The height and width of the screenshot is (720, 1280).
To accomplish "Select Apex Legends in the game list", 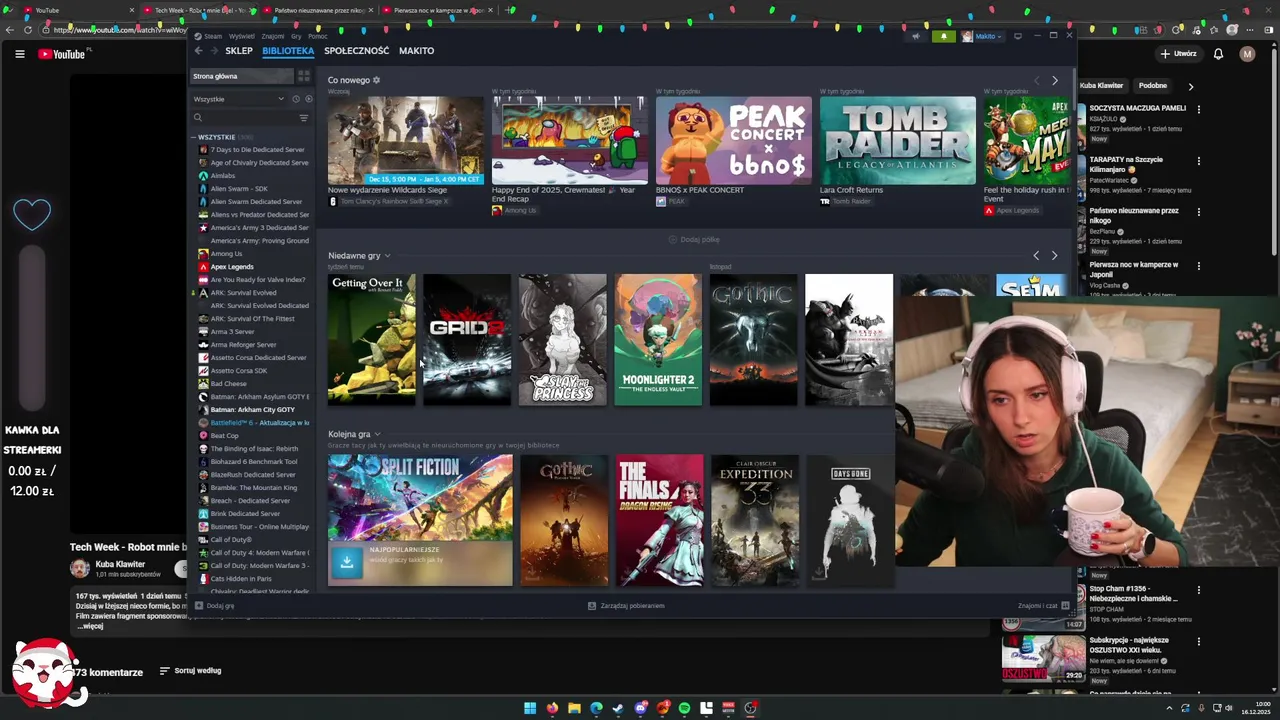I will click(232, 267).
